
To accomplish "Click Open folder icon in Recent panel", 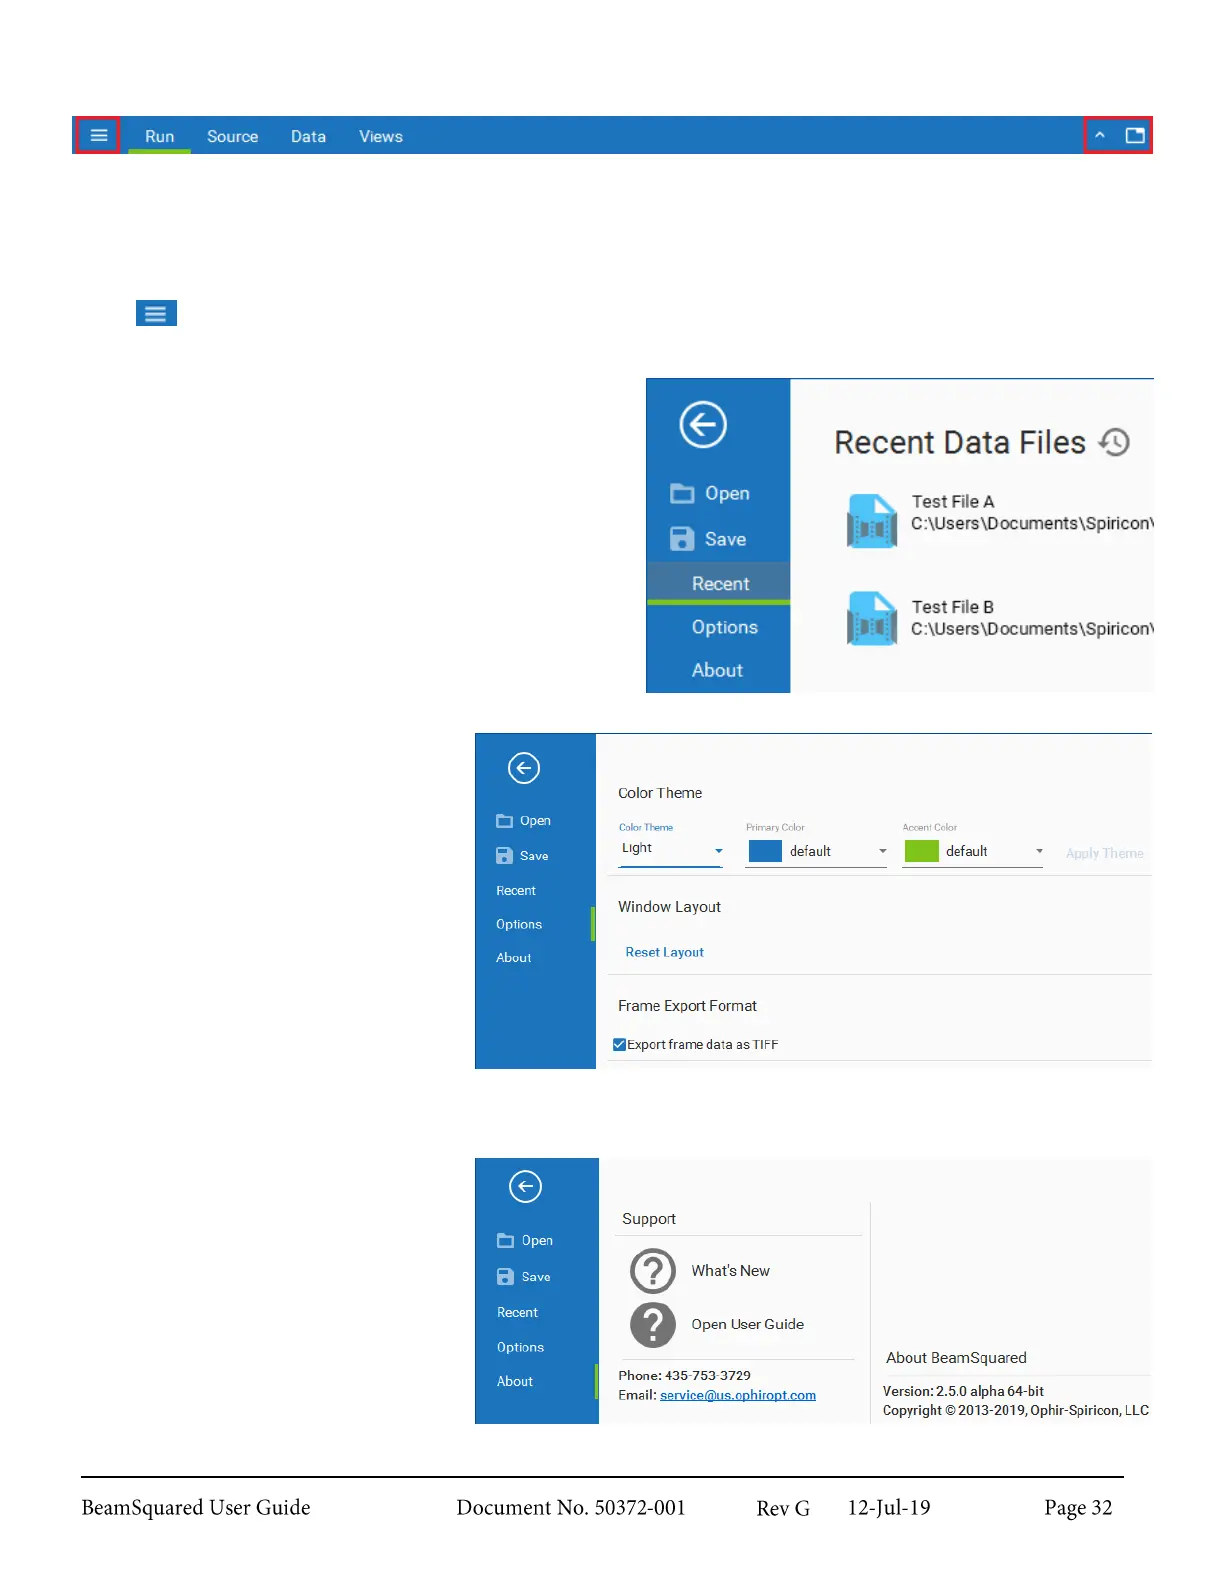I will pos(682,493).
